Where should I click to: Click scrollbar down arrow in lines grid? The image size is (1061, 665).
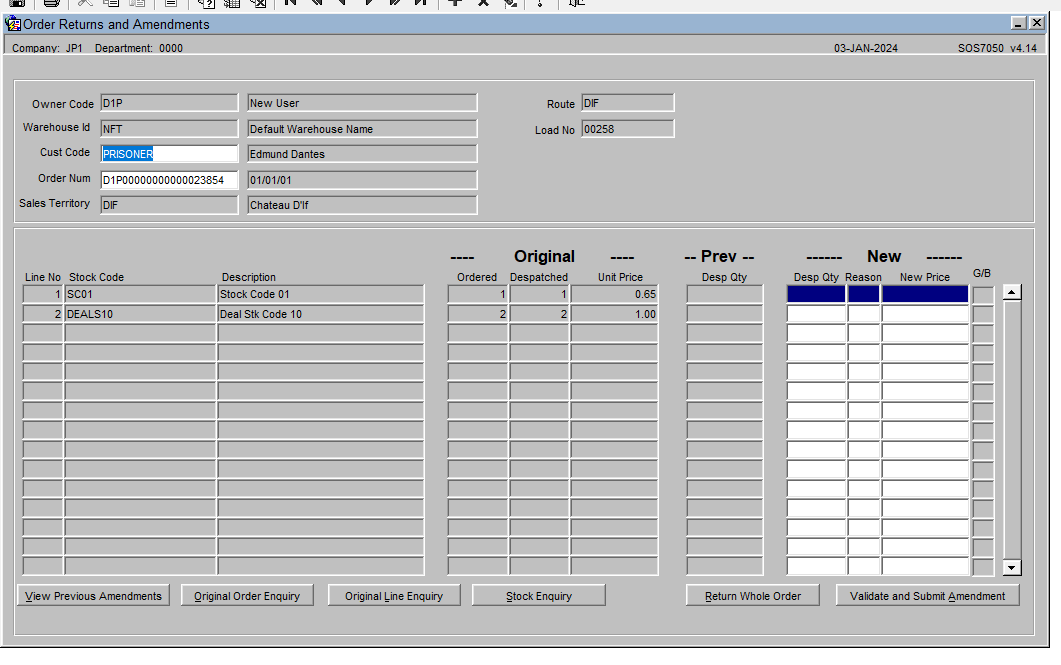point(1012,568)
